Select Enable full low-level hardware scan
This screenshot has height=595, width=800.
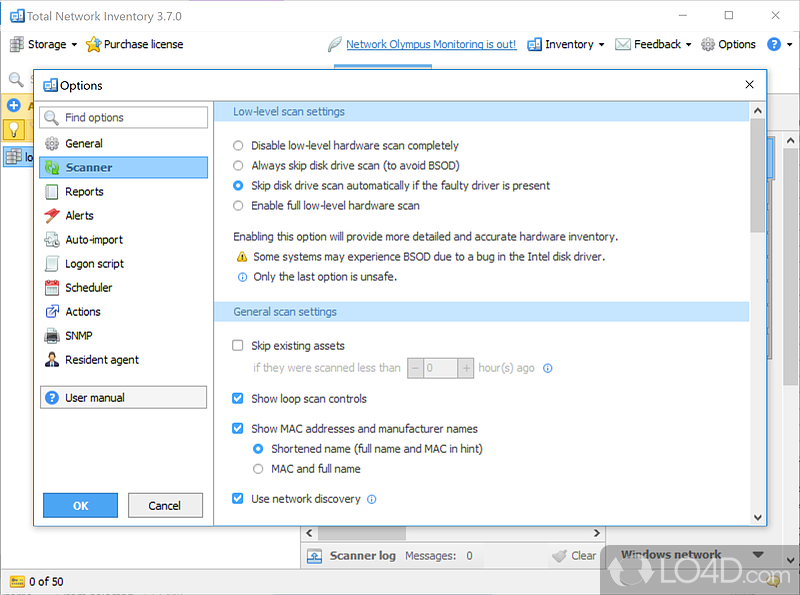pos(238,206)
